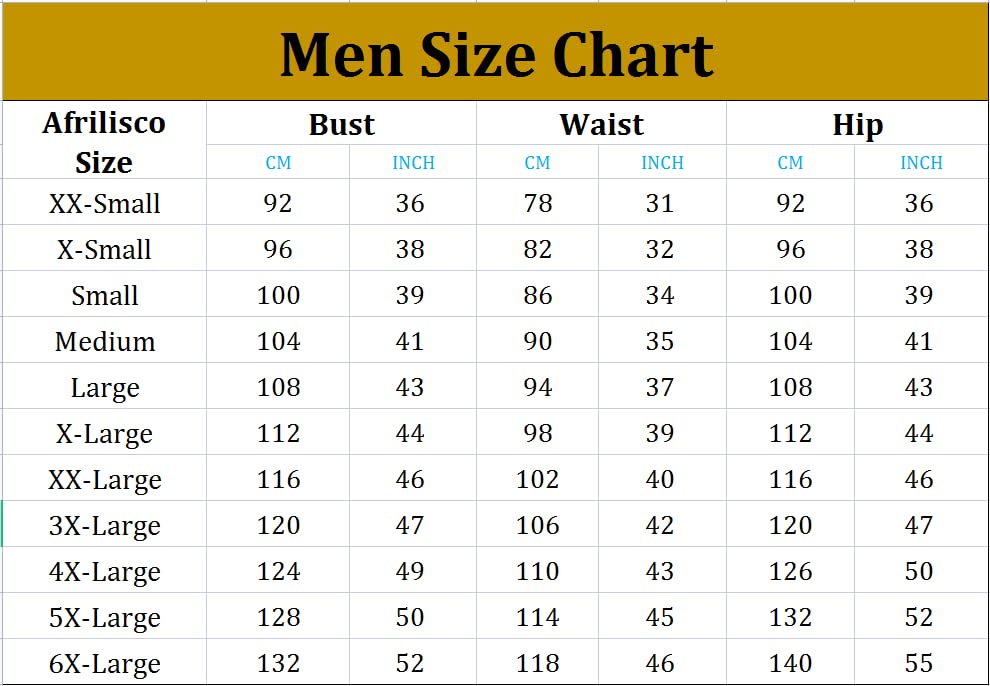Screen dimensions: 990x686
Task: Click X-Small waist CM value 82
Action: point(537,250)
